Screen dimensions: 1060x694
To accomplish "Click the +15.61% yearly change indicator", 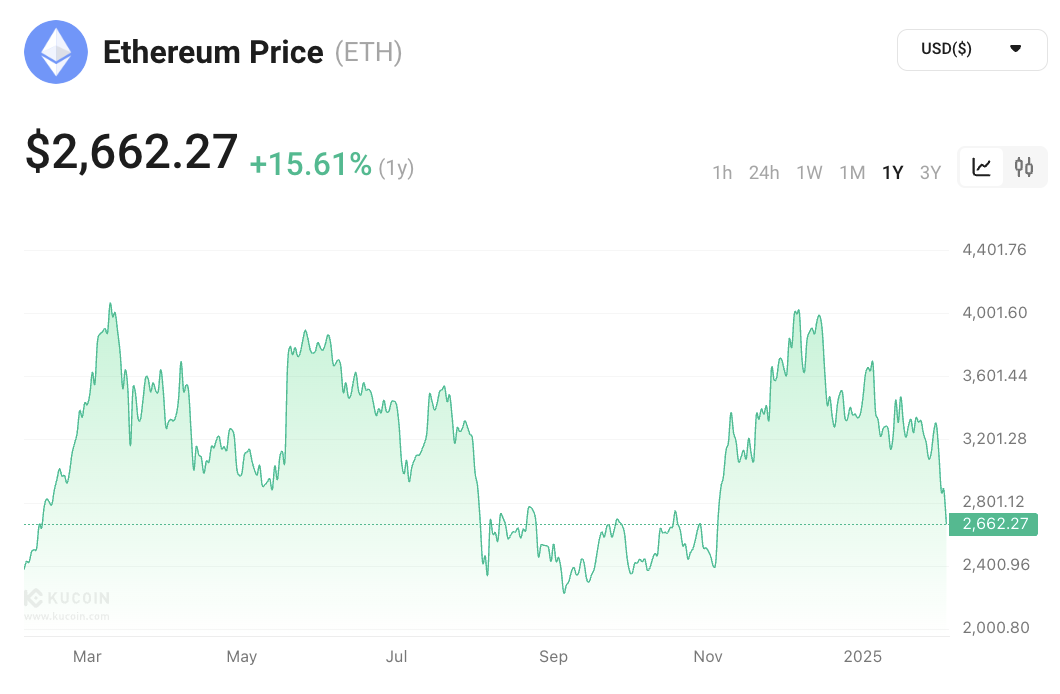I will (310, 165).
